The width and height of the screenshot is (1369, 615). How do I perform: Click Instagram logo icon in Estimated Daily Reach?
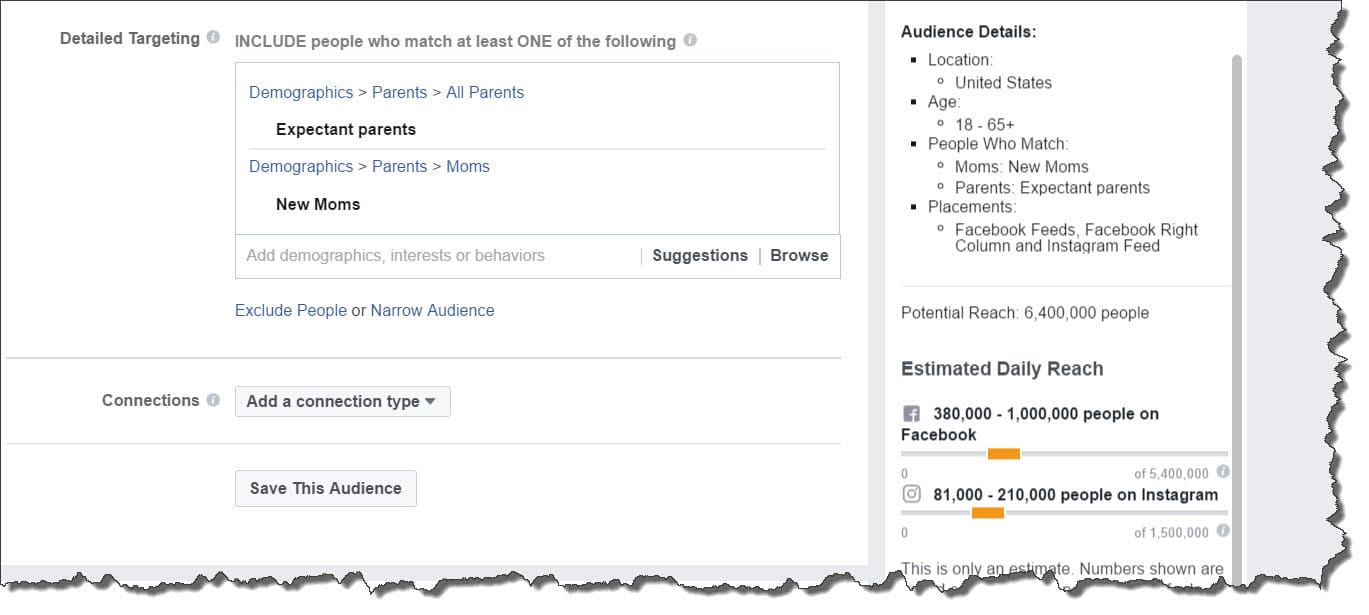(911, 493)
